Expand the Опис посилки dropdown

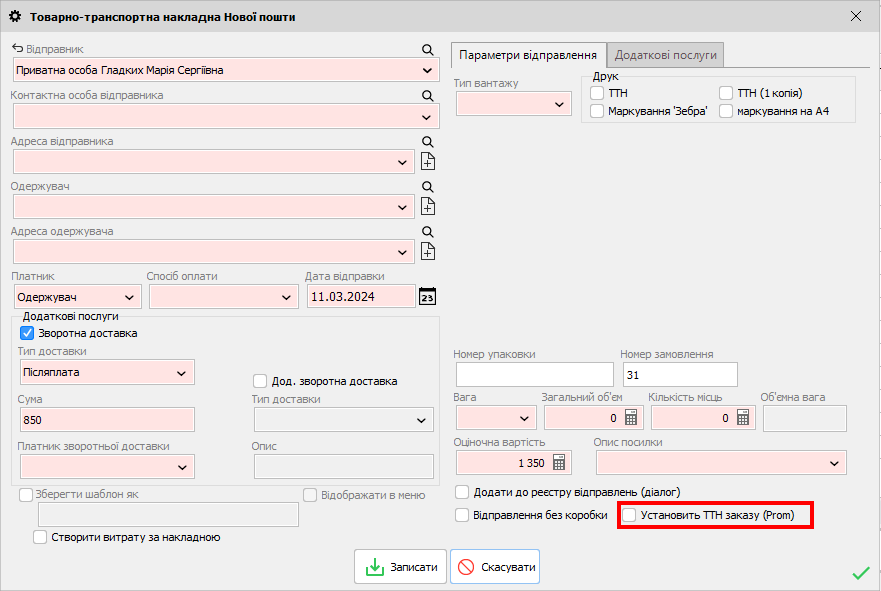(x=721, y=462)
